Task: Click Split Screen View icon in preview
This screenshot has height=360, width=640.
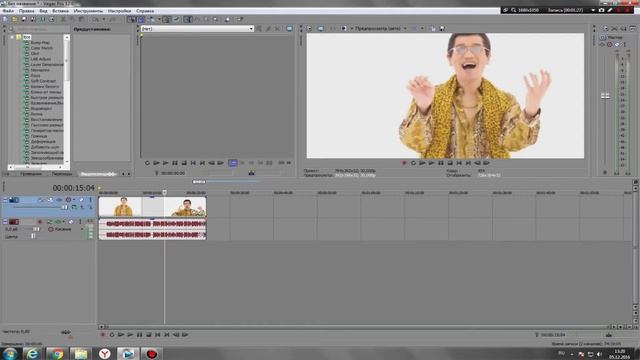Action: (x=344, y=29)
